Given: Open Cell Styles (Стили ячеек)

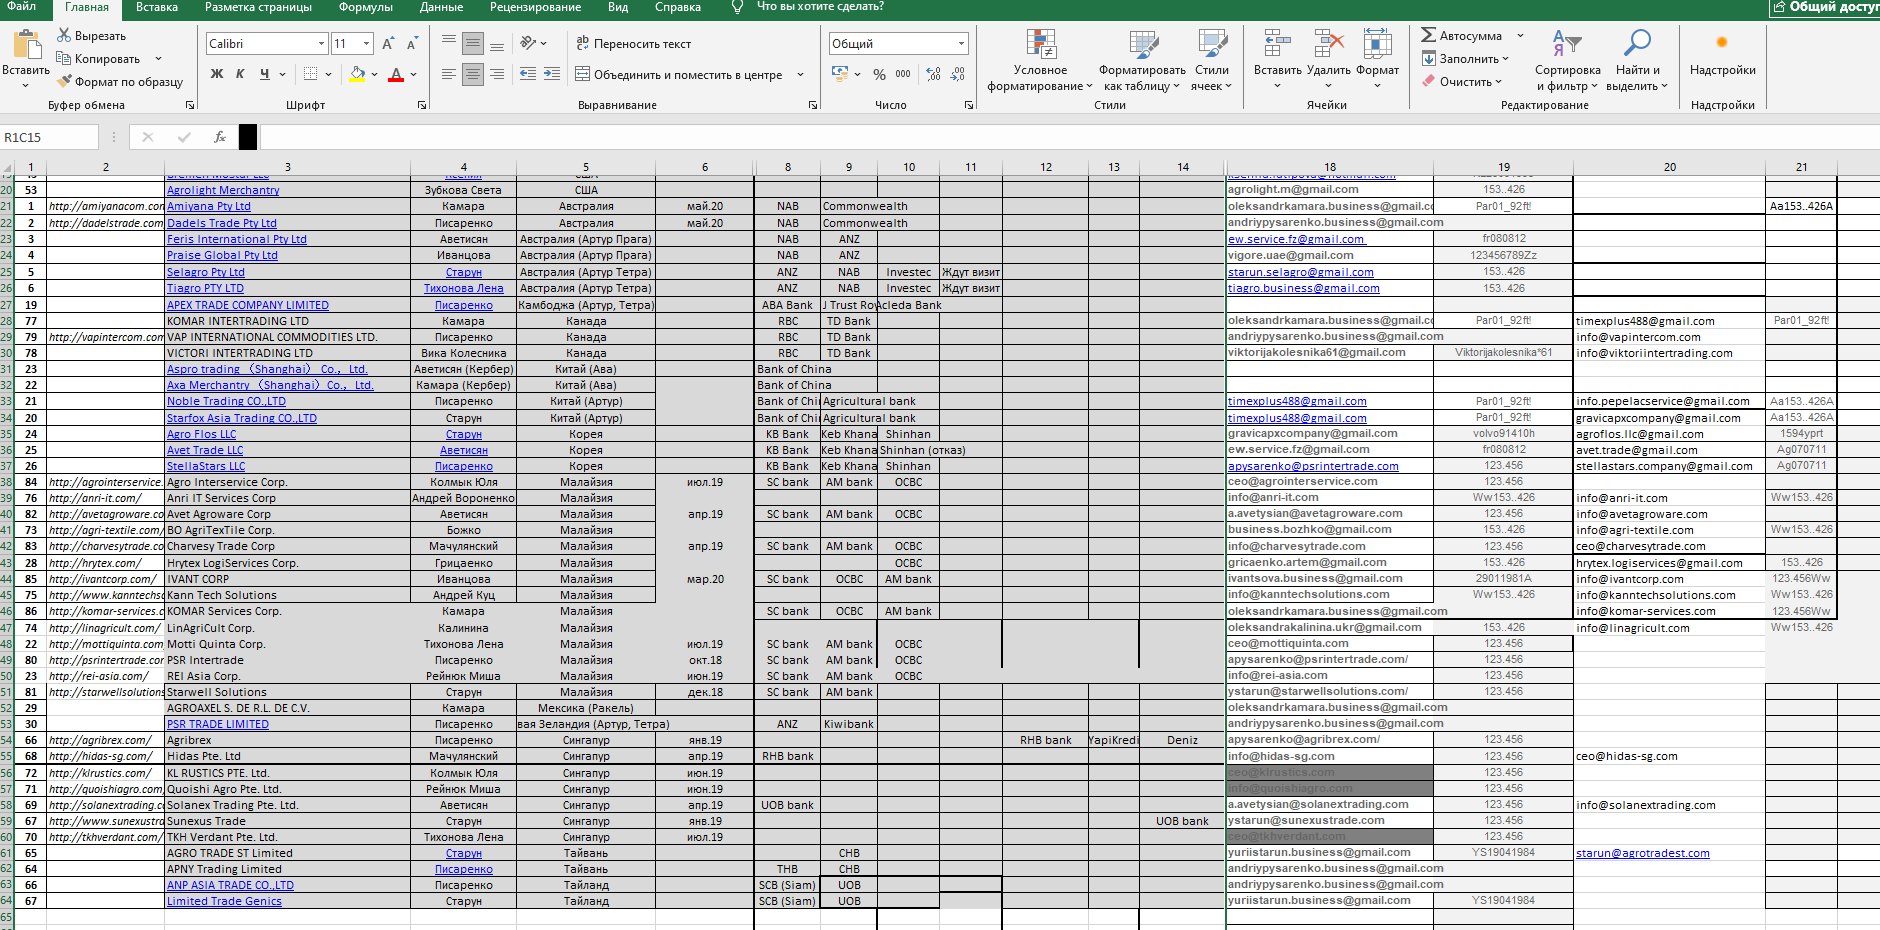Looking at the screenshot, I should pos(1212,60).
